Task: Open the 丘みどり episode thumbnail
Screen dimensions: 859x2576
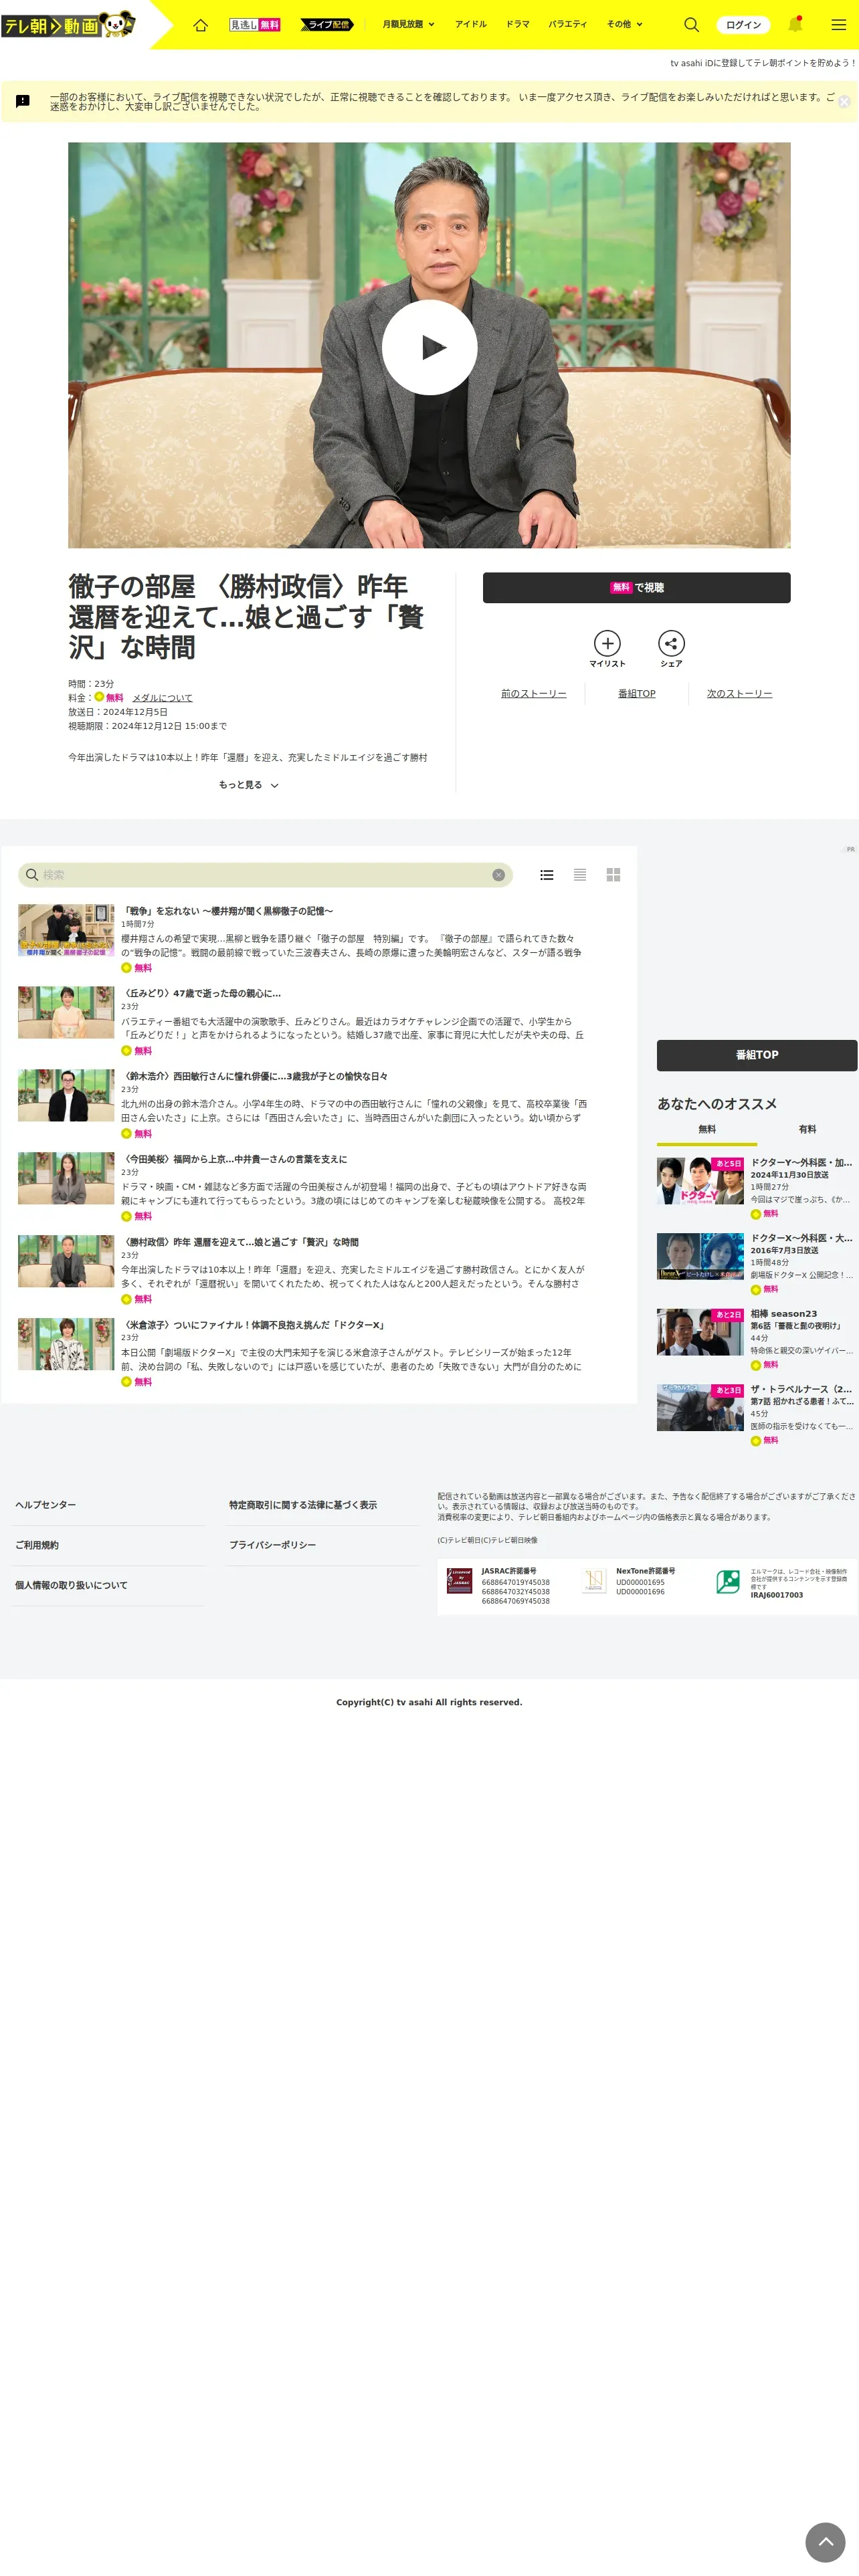Action: coord(66,1012)
